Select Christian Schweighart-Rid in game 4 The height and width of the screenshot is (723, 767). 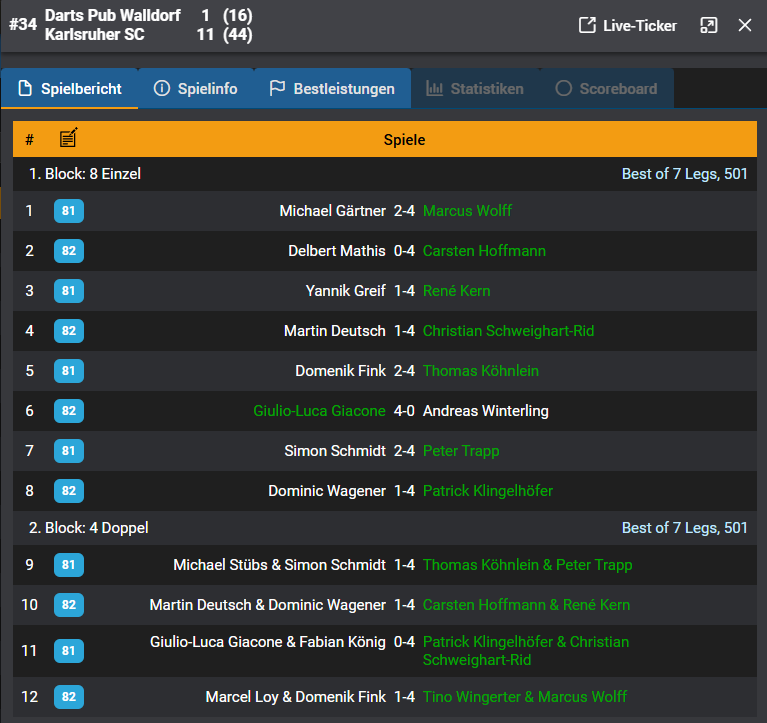pos(508,331)
